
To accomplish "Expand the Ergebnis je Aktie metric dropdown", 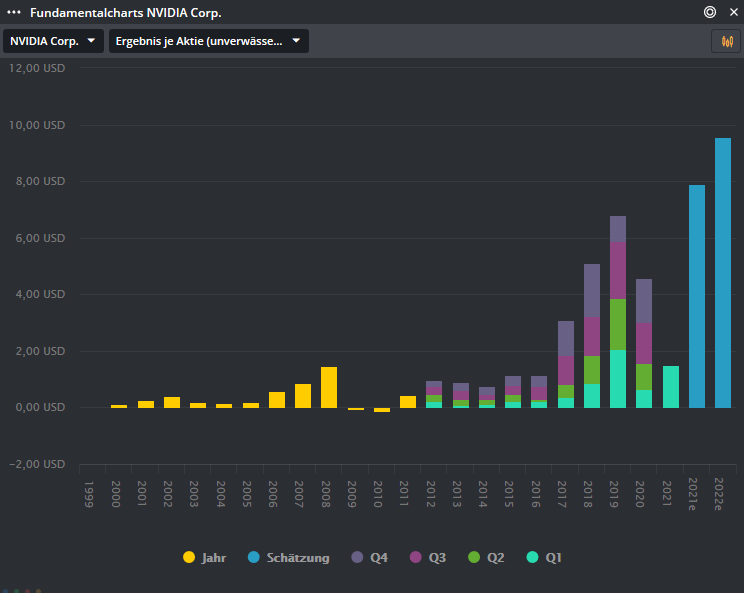I will (208, 41).
